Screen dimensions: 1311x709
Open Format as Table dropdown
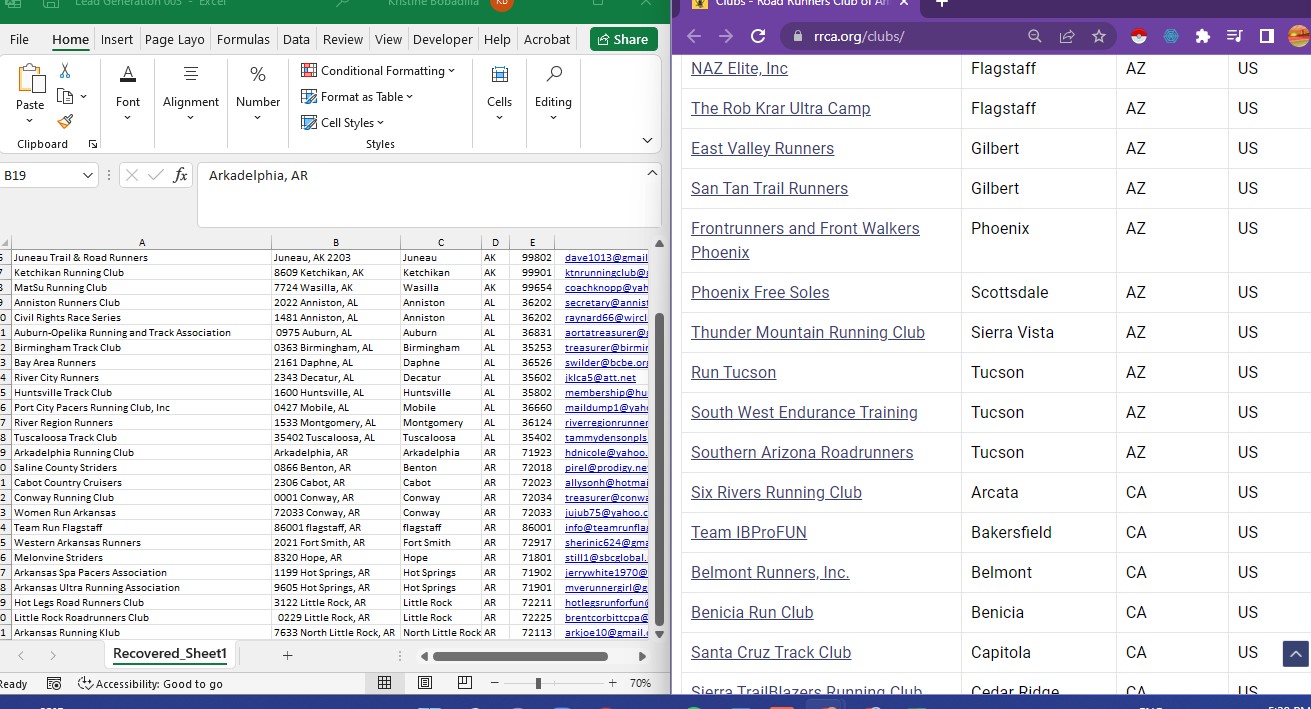click(x=357, y=97)
